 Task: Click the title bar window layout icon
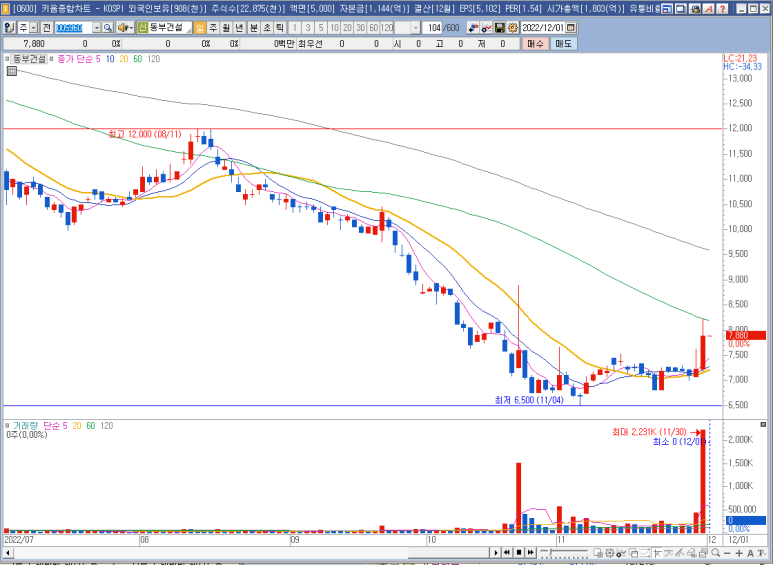[x=667, y=8]
